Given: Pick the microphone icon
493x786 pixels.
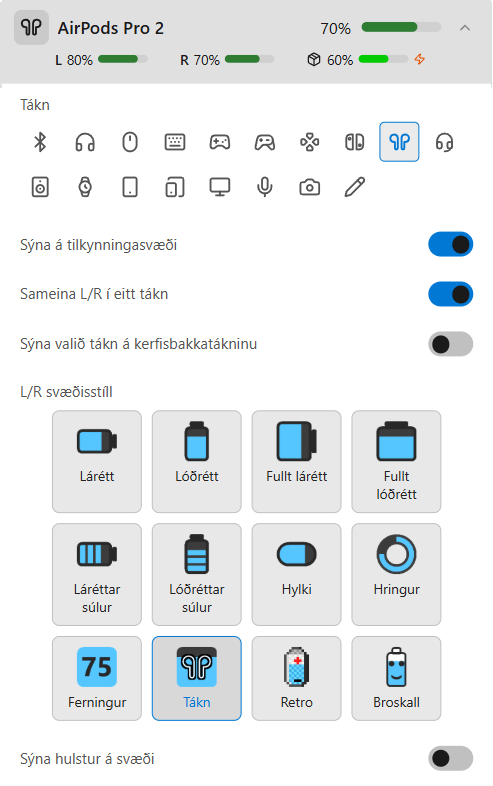Looking at the screenshot, I should pyautogui.click(x=264, y=187).
